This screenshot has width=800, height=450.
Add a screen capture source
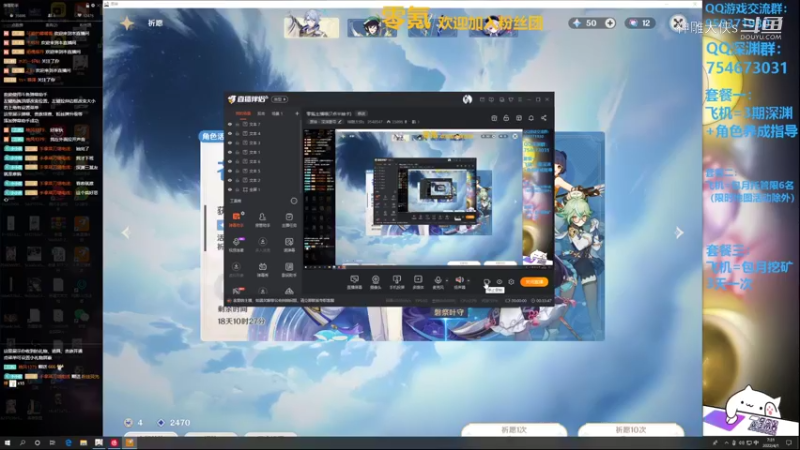point(355,282)
